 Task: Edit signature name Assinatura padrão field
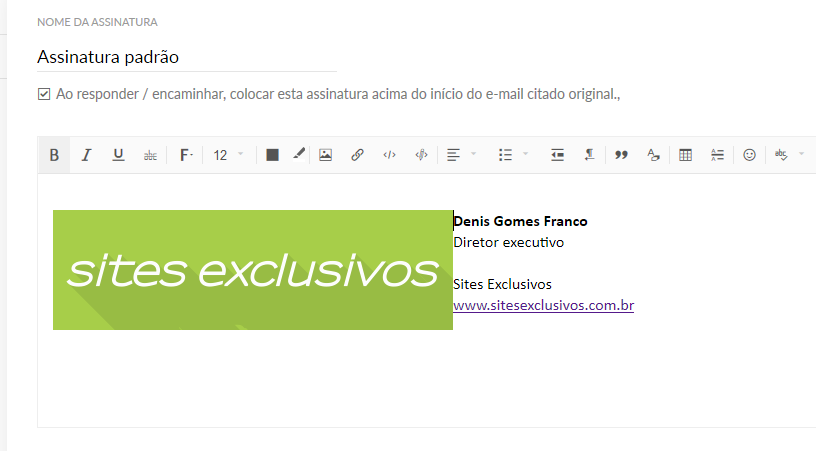[187, 57]
